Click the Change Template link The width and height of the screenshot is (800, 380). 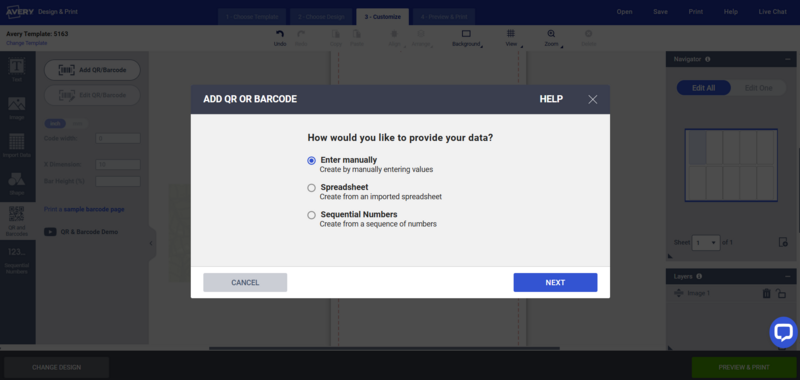point(27,43)
